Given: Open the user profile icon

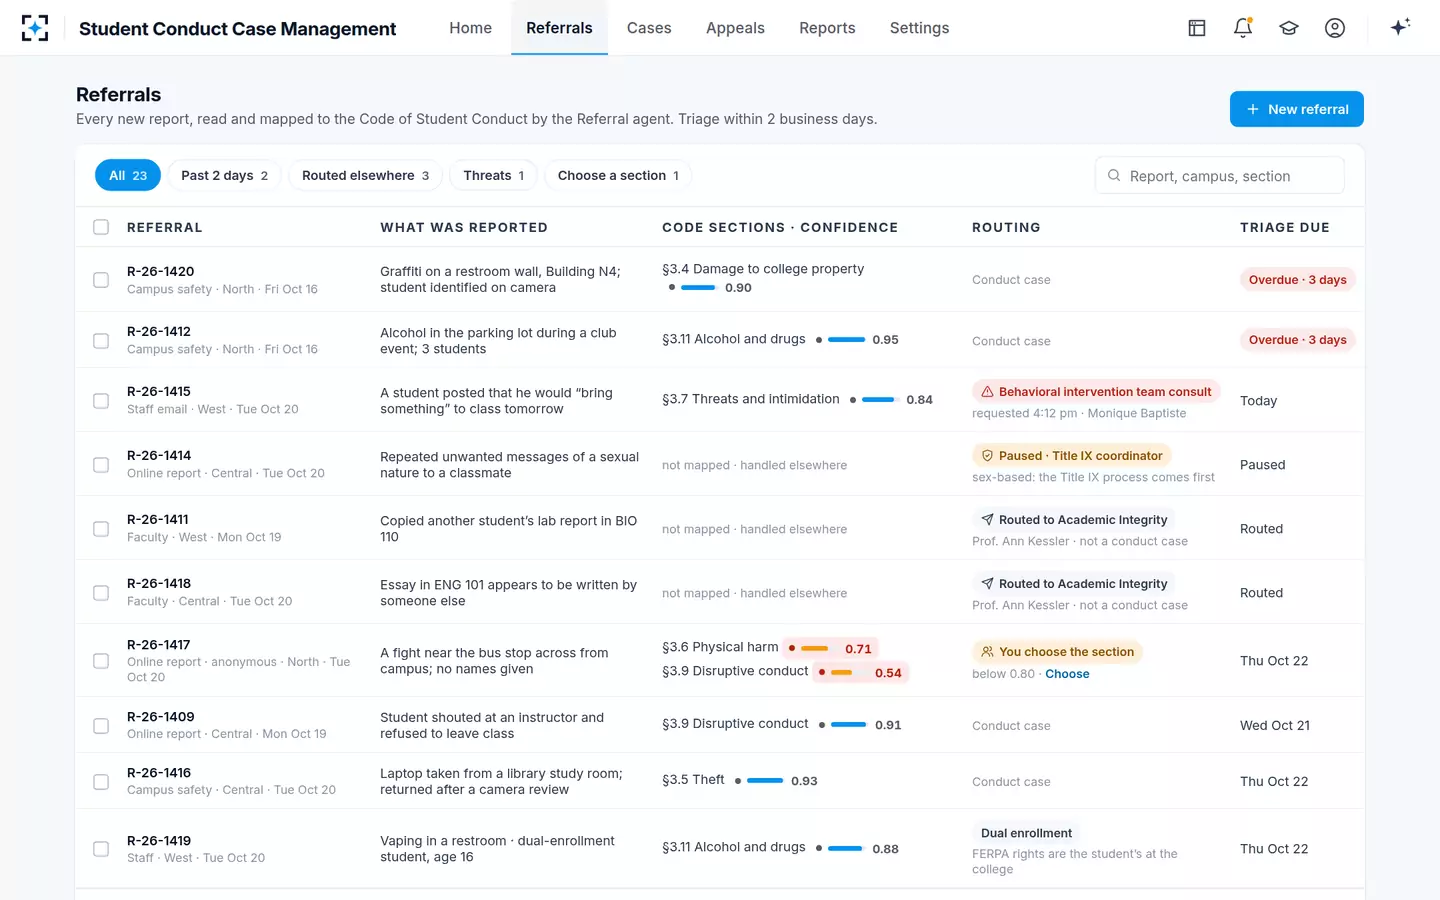Looking at the screenshot, I should [1335, 28].
